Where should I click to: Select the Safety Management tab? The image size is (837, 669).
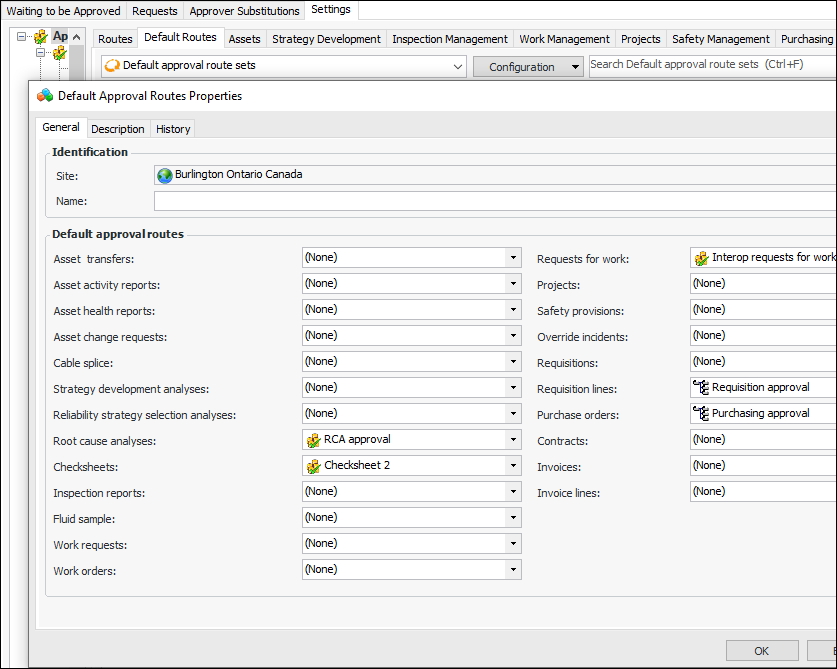720,39
